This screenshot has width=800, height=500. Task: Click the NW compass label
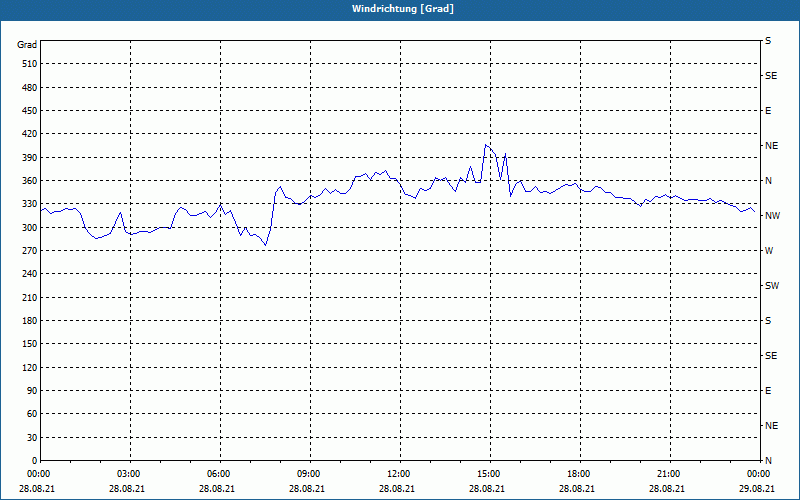coord(772,216)
